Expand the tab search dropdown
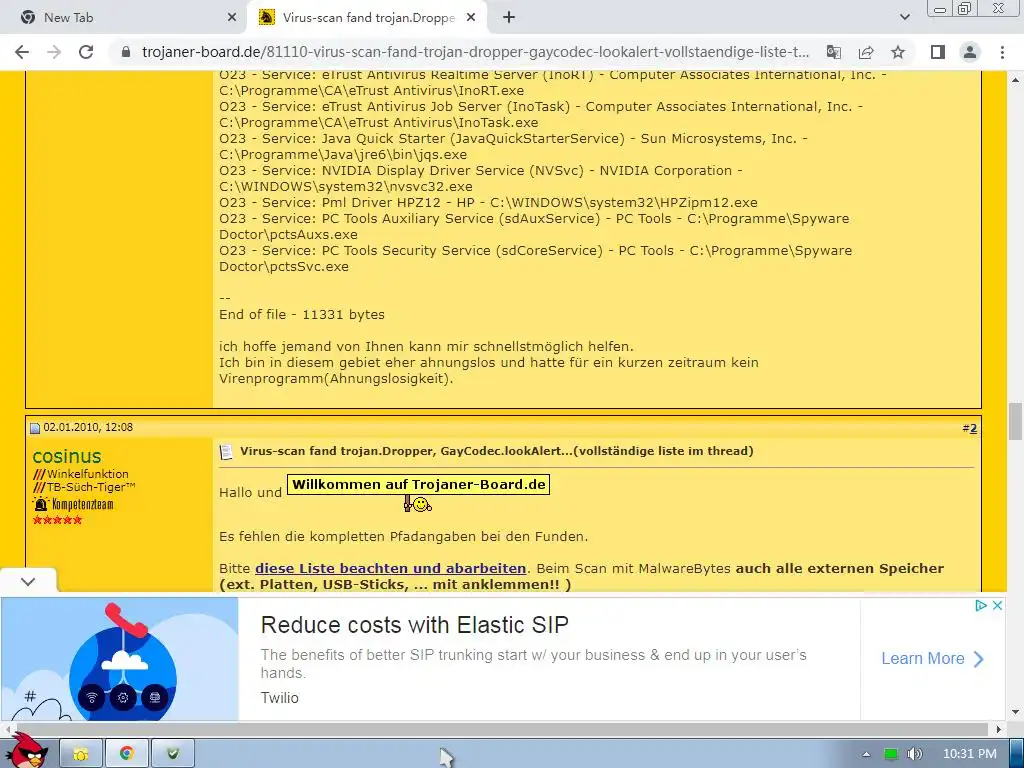Screen dimensions: 1024x768 [x=904, y=18]
